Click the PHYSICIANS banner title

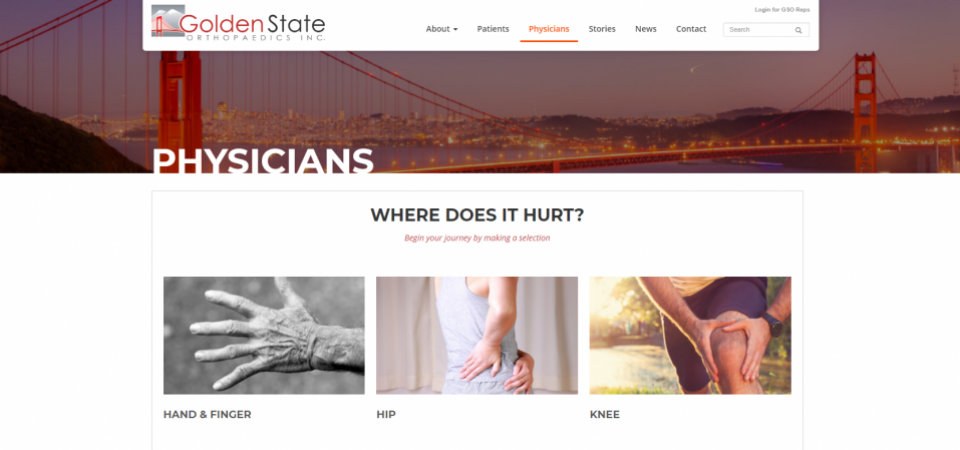pyautogui.click(x=263, y=160)
